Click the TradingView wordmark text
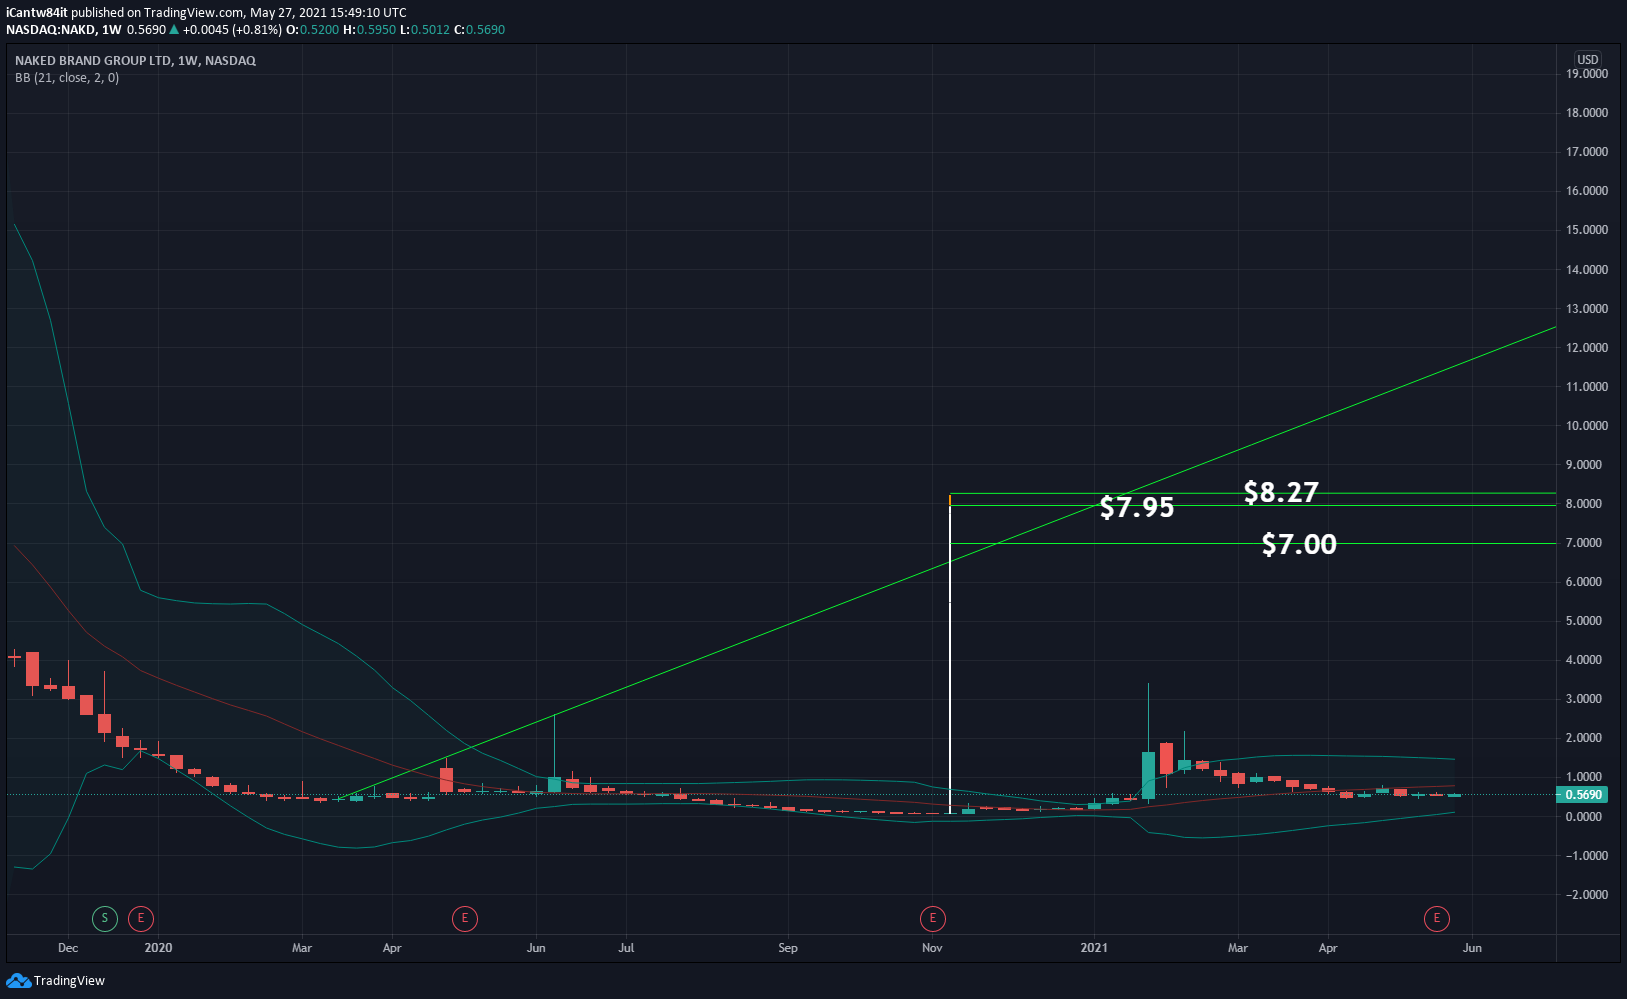Screen dimensions: 1627x999 click(69, 981)
